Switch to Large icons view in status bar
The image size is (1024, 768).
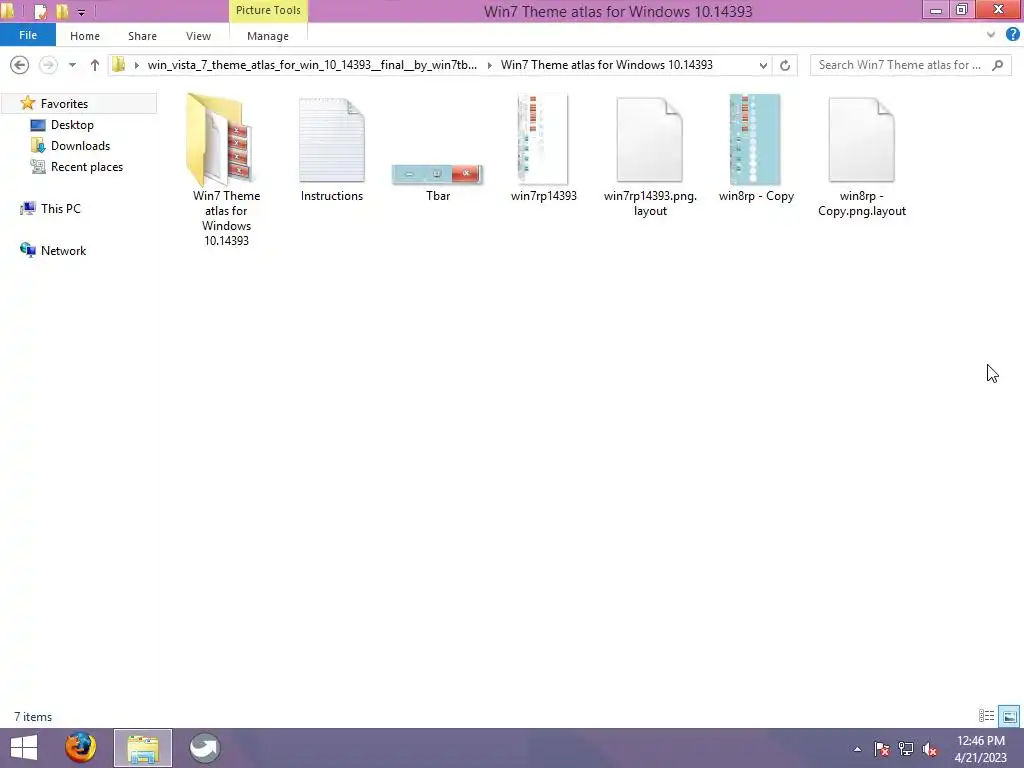click(1009, 716)
